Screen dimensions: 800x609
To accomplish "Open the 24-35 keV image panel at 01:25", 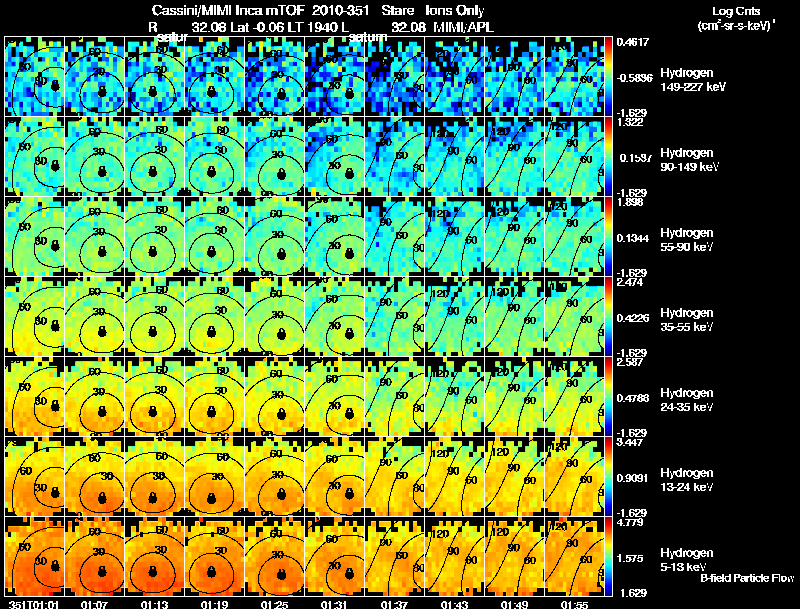I will pyautogui.click(x=274, y=396).
